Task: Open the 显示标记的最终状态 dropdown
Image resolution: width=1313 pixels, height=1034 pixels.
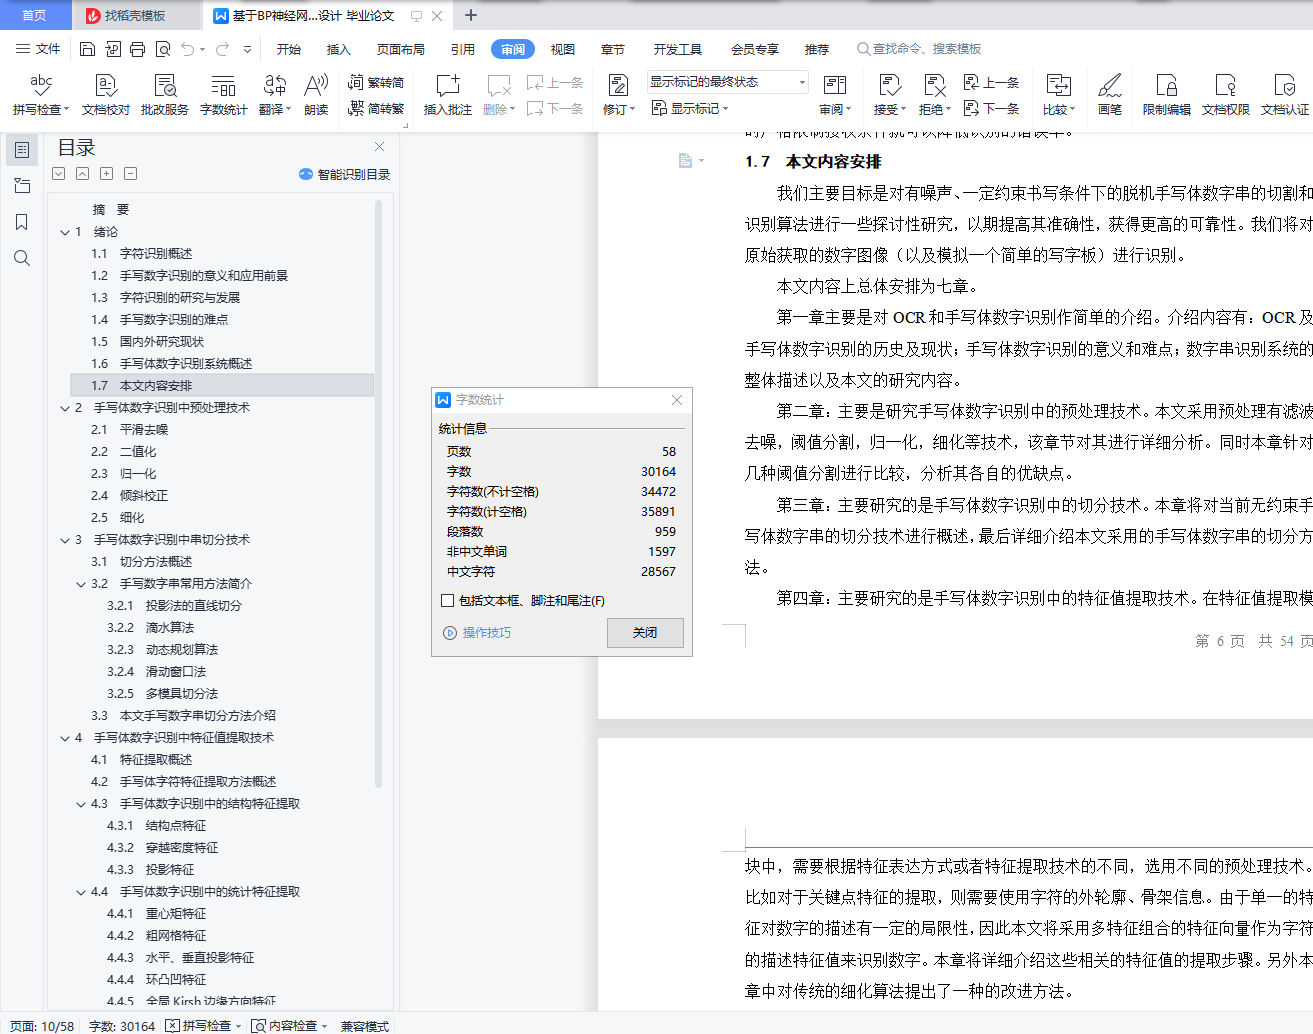Action: 727,82
